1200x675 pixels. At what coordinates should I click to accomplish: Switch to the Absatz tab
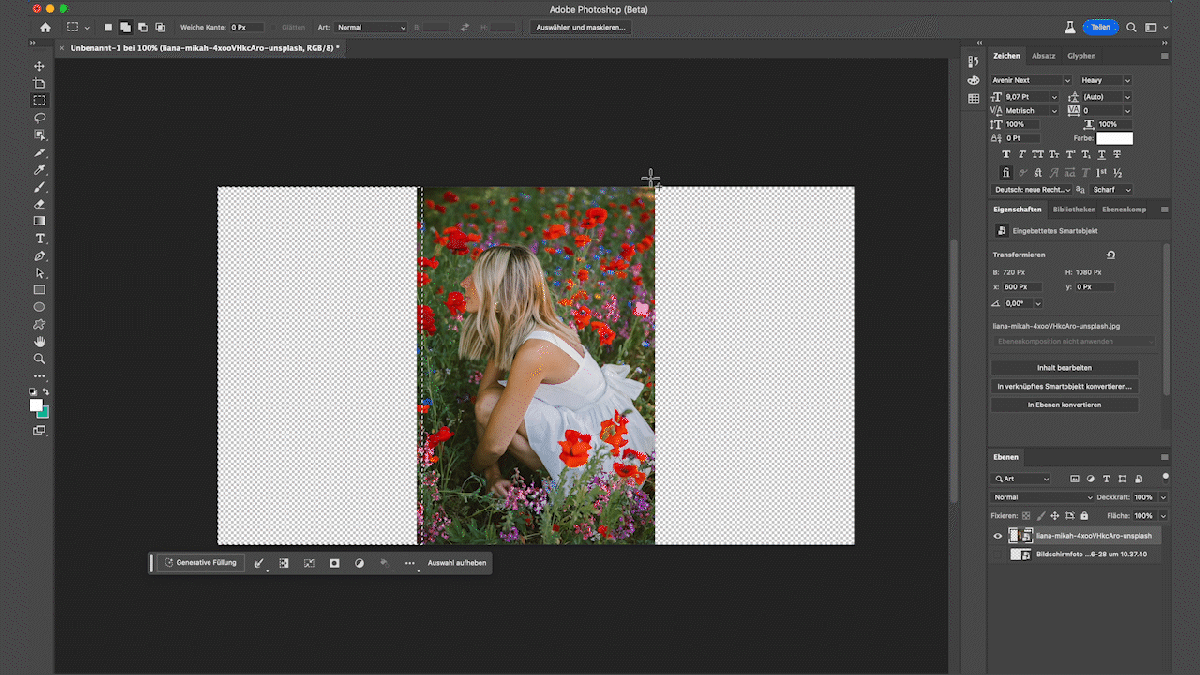click(x=1043, y=56)
